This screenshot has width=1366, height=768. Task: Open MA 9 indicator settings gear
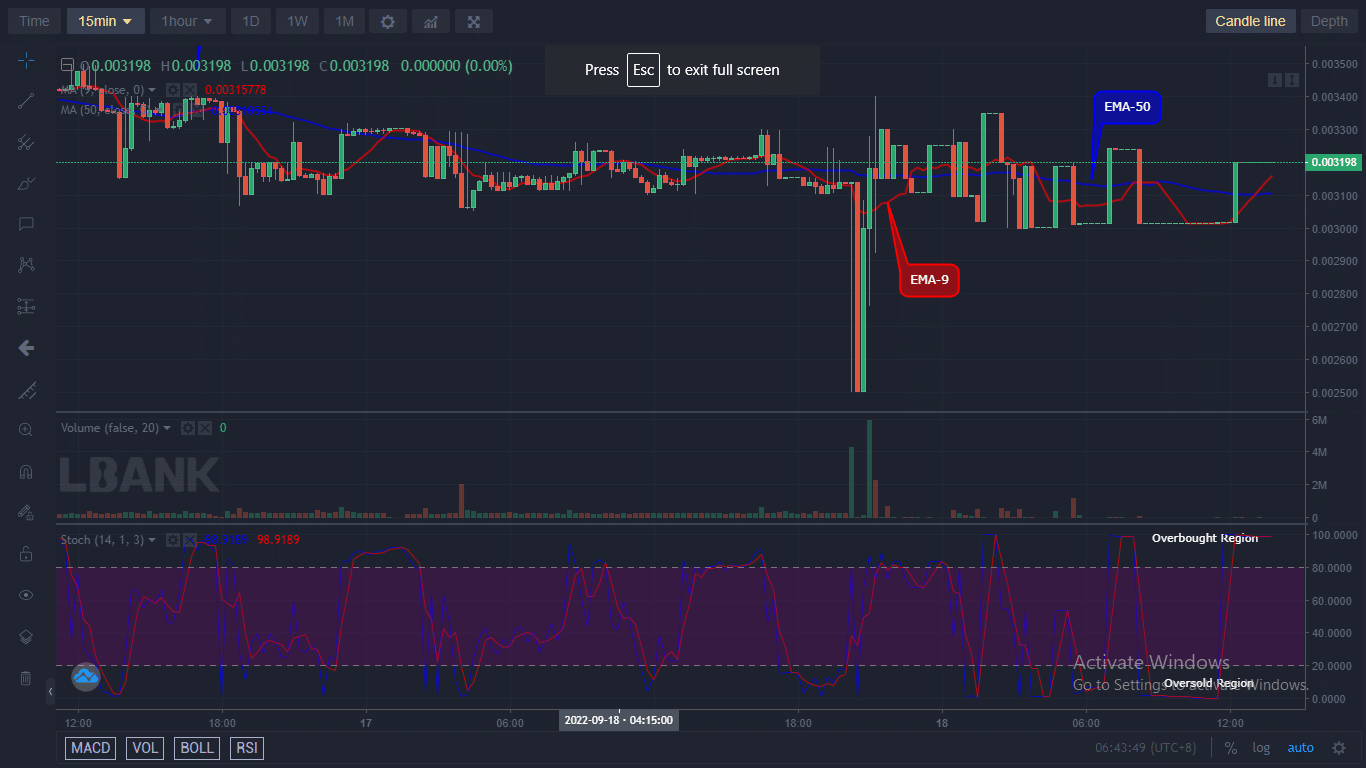click(173, 90)
